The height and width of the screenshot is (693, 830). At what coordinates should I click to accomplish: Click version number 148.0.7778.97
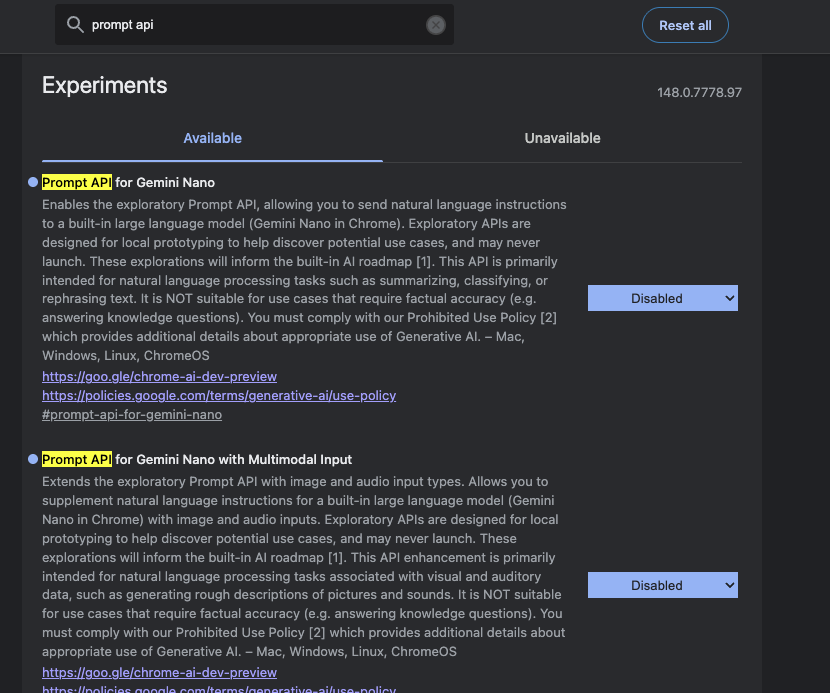tap(699, 93)
